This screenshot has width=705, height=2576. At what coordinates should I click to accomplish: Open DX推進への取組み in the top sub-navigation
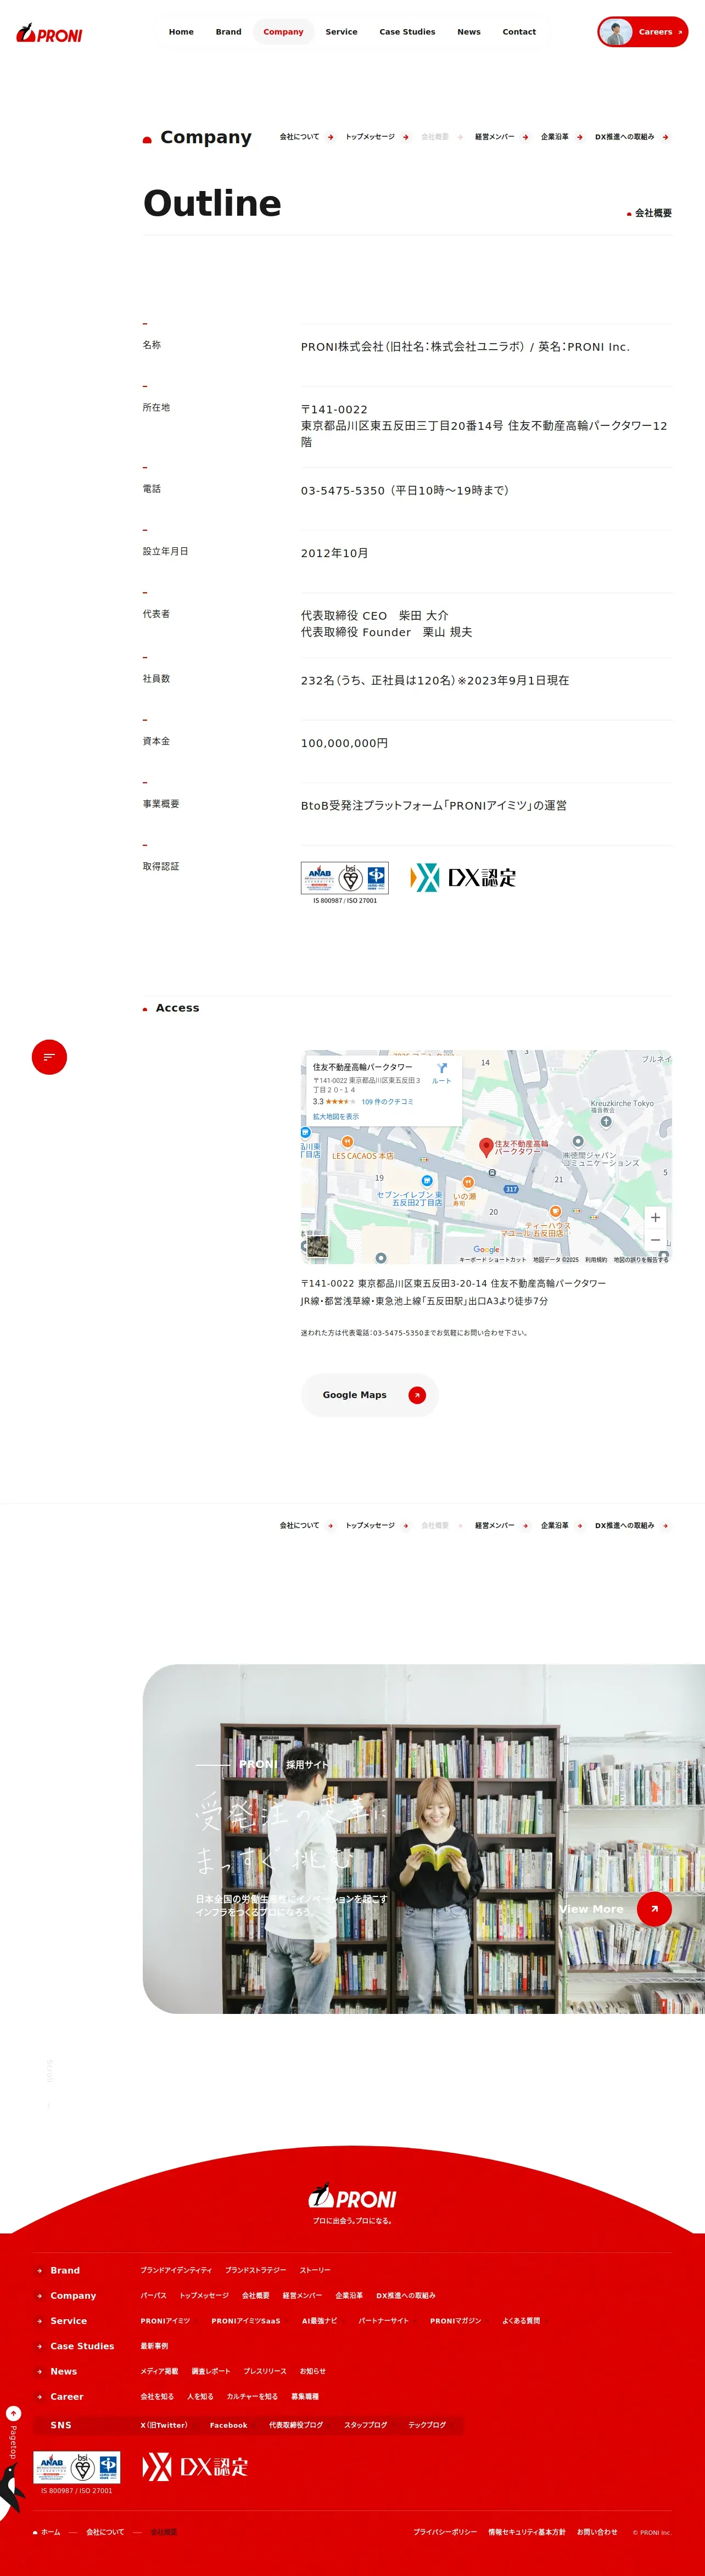(x=632, y=137)
